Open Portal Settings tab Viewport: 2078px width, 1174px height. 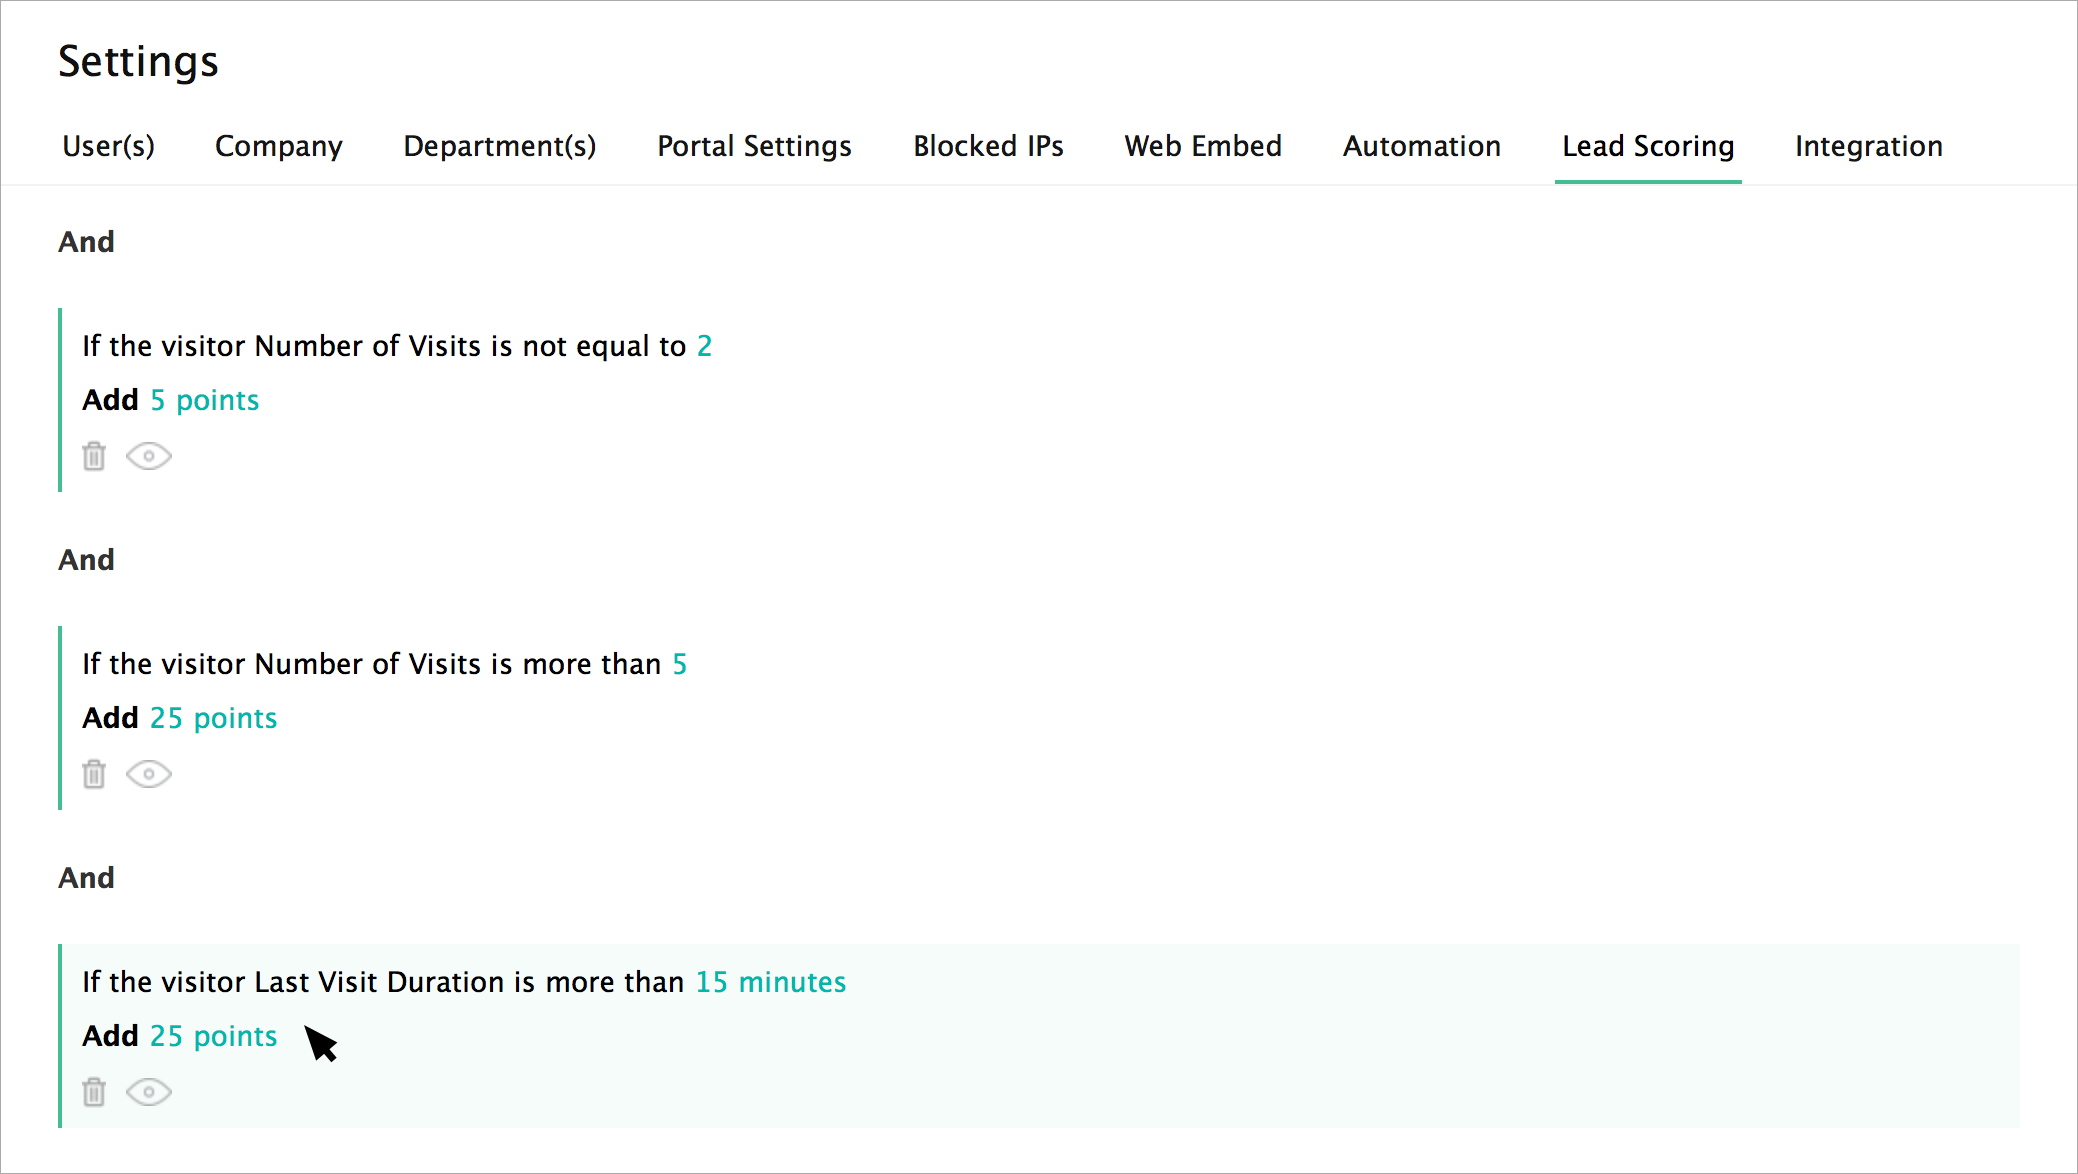pyautogui.click(x=754, y=146)
